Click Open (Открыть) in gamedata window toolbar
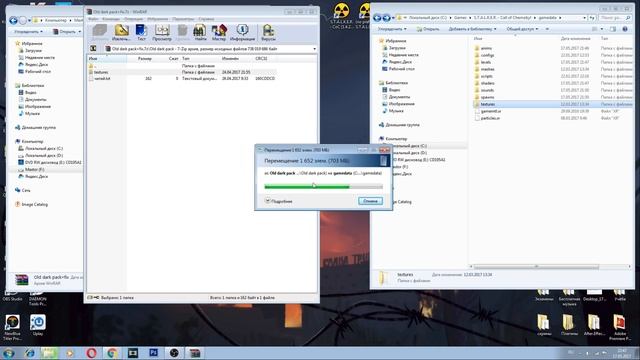 coord(428,29)
